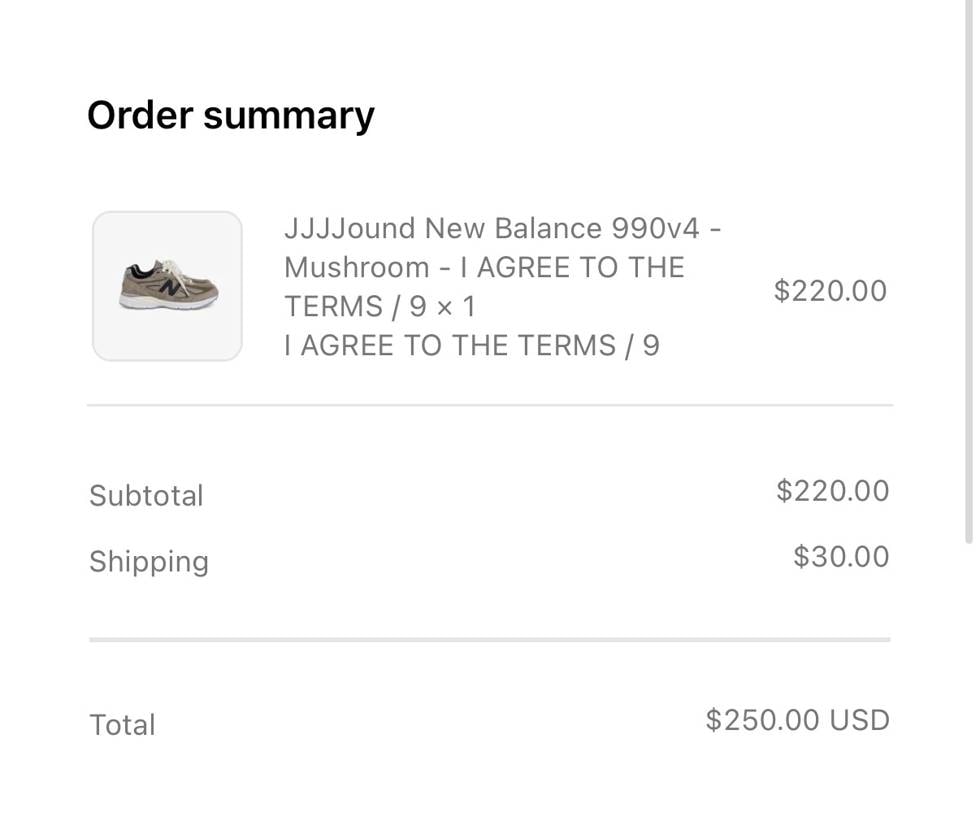
Task: Click the Order summary heading
Action: tap(230, 115)
